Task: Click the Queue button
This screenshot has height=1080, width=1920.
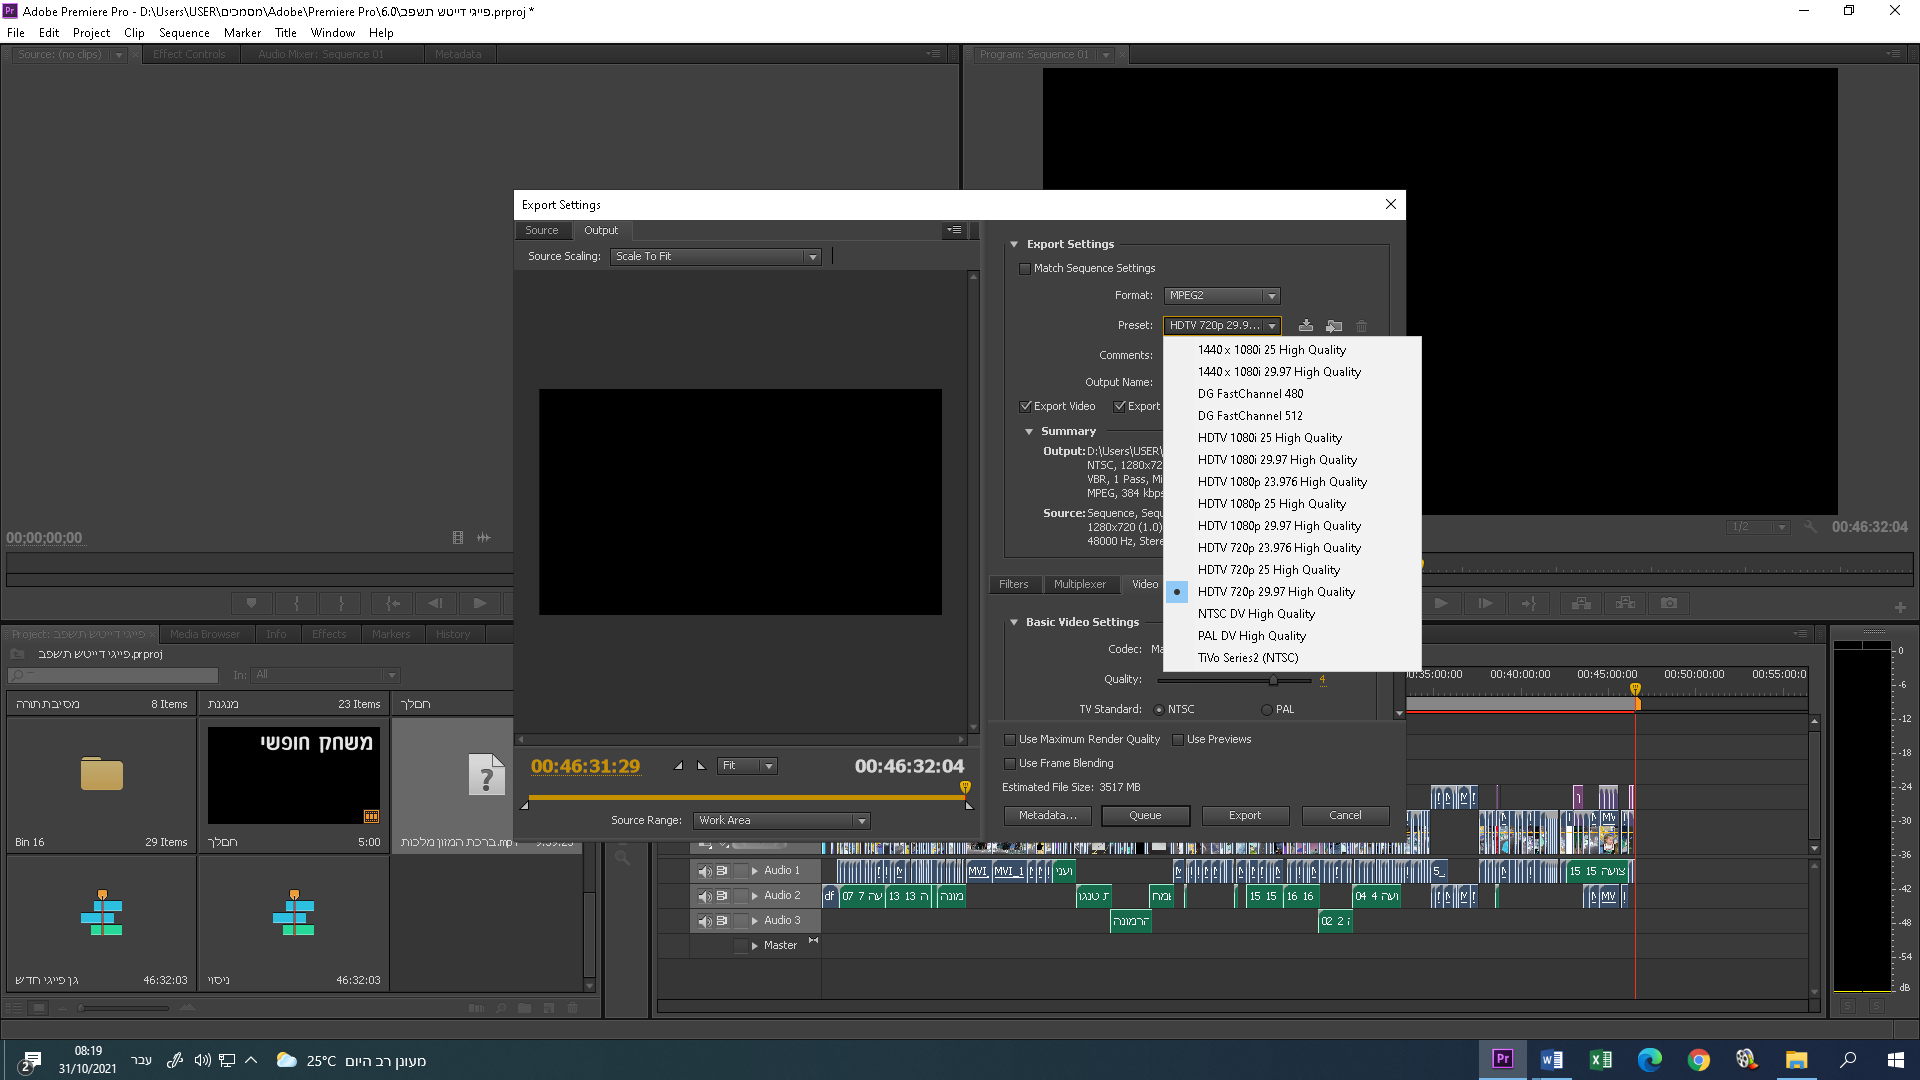Action: (1145, 816)
